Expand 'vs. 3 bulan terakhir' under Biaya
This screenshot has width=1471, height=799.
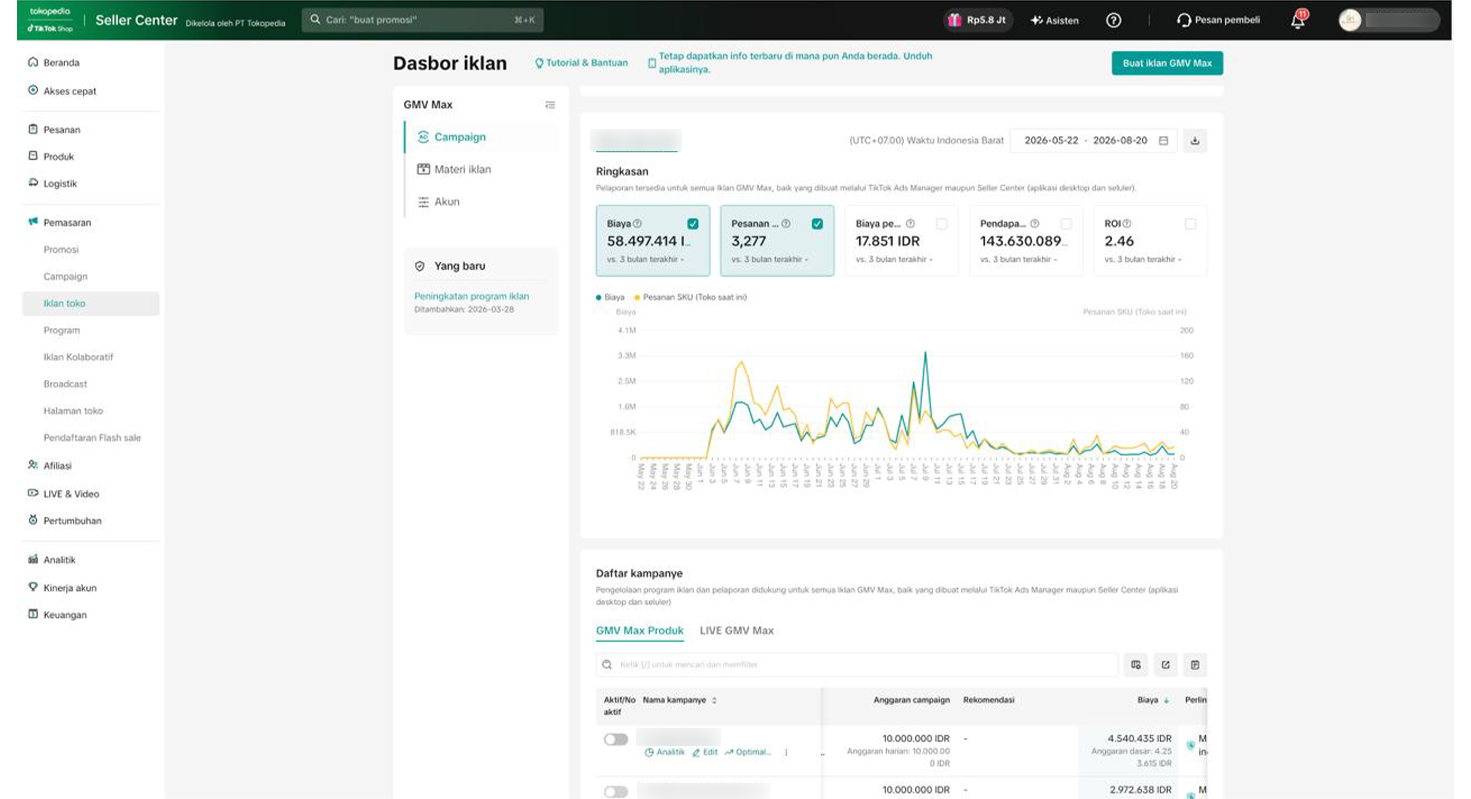pos(647,259)
